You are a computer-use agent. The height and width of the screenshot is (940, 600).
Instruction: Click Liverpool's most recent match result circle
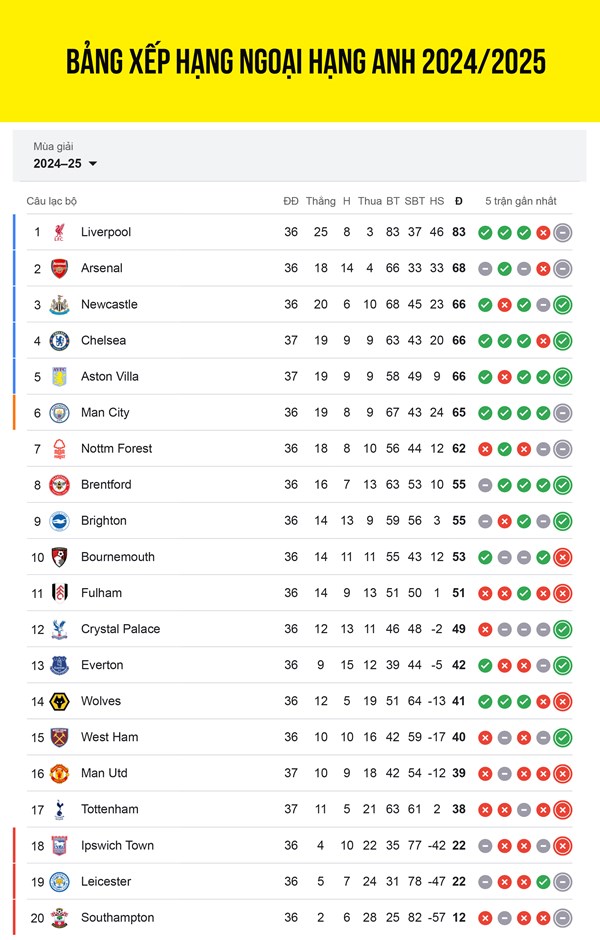pyautogui.click(x=563, y=232)
